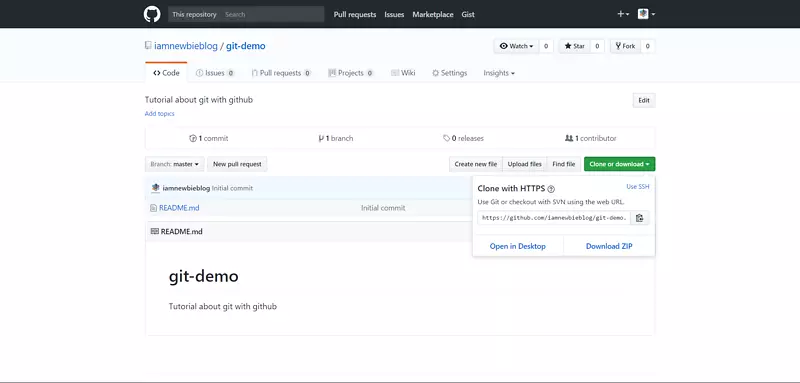800x383 pixels.
Task: Click iamnewbieblog commit author name
Action: coord(186,188)
